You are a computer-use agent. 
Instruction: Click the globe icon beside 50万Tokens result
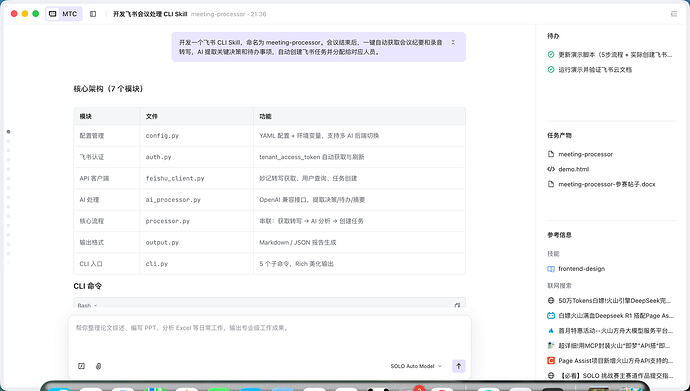(x=551, y=301)
